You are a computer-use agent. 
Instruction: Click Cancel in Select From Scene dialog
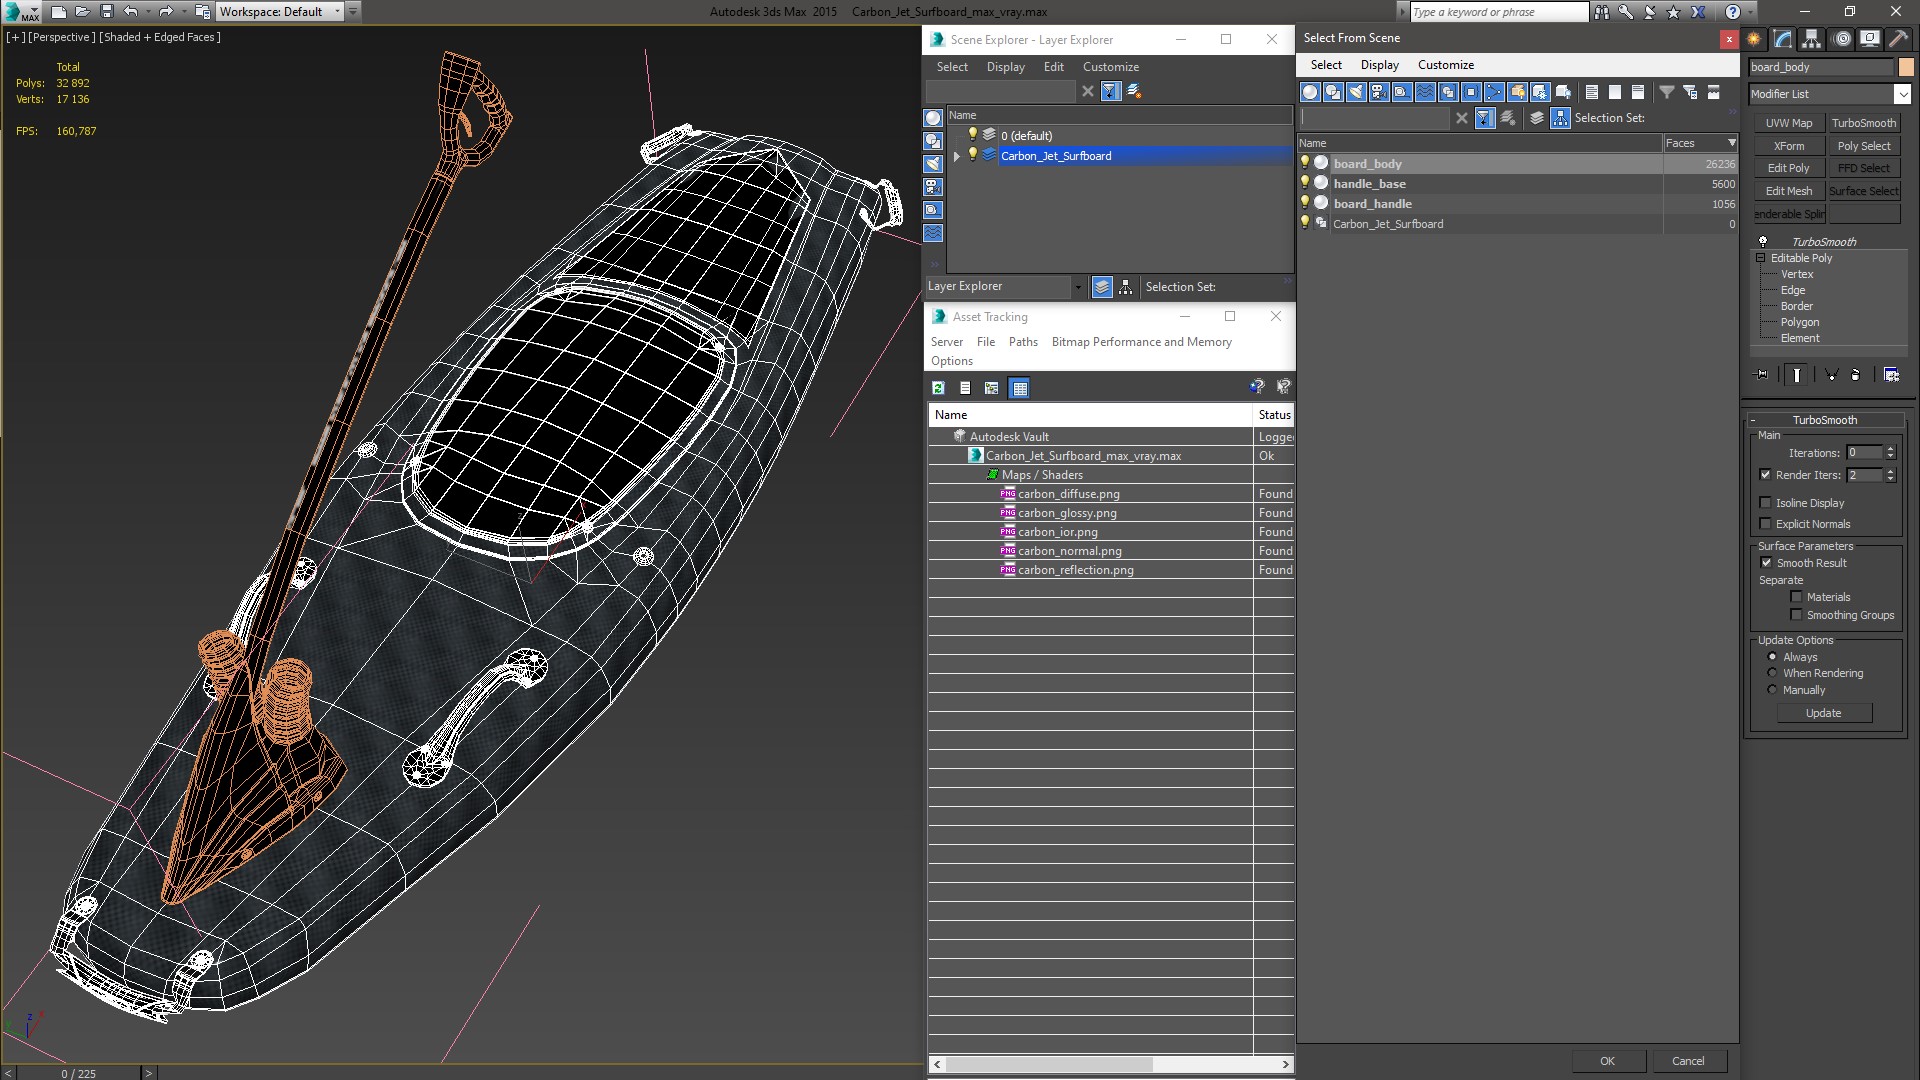[x=1688, y=1061]
